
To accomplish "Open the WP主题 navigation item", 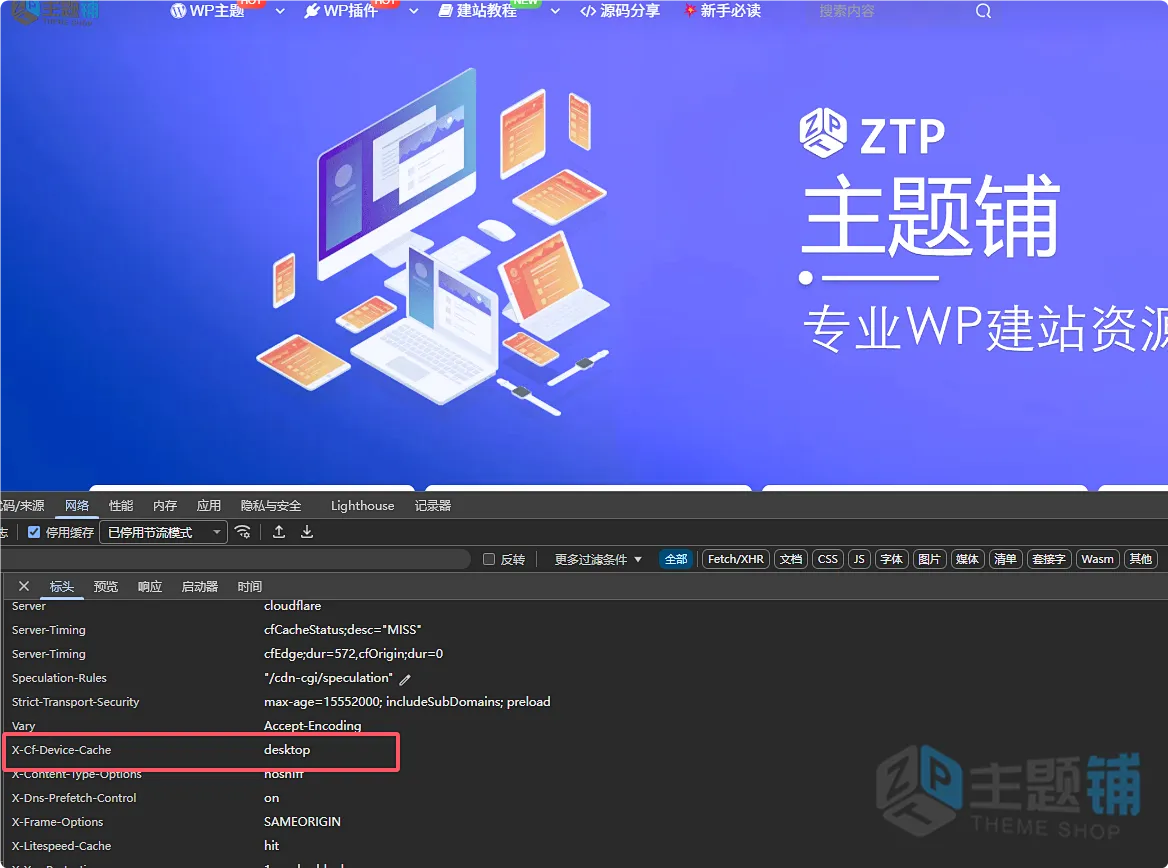I will (208, 11).
